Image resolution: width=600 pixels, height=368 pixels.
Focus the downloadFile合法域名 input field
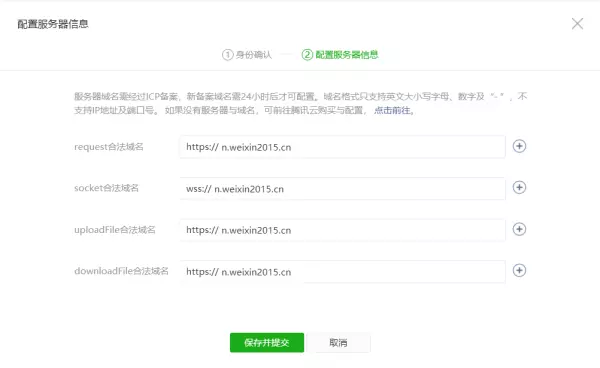[x=342, y=272]
